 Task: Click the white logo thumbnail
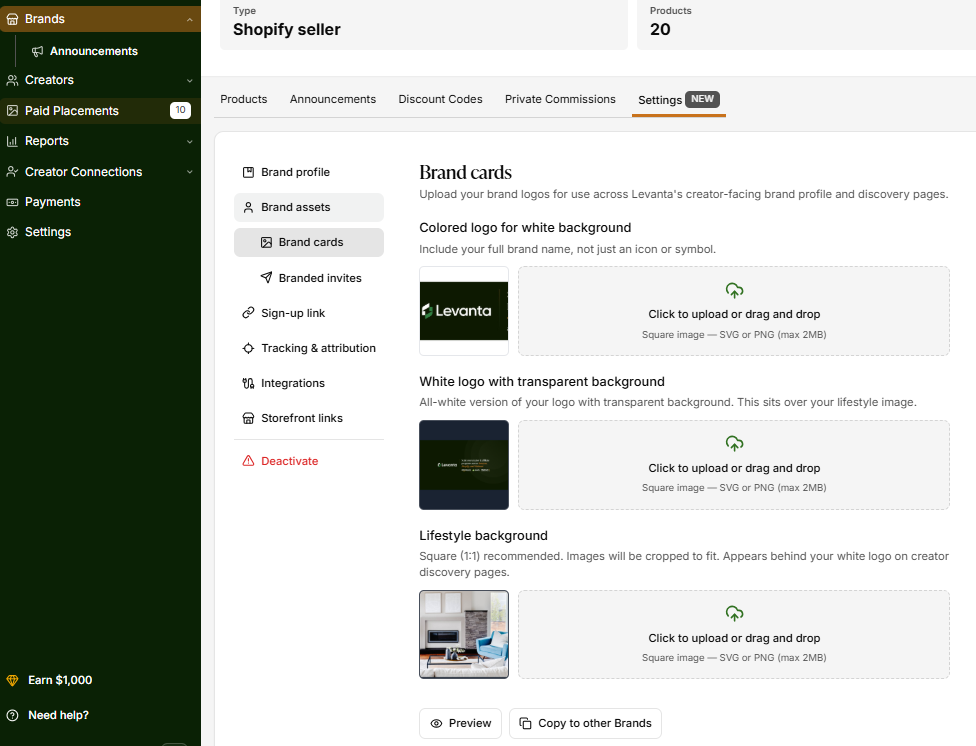464,465
